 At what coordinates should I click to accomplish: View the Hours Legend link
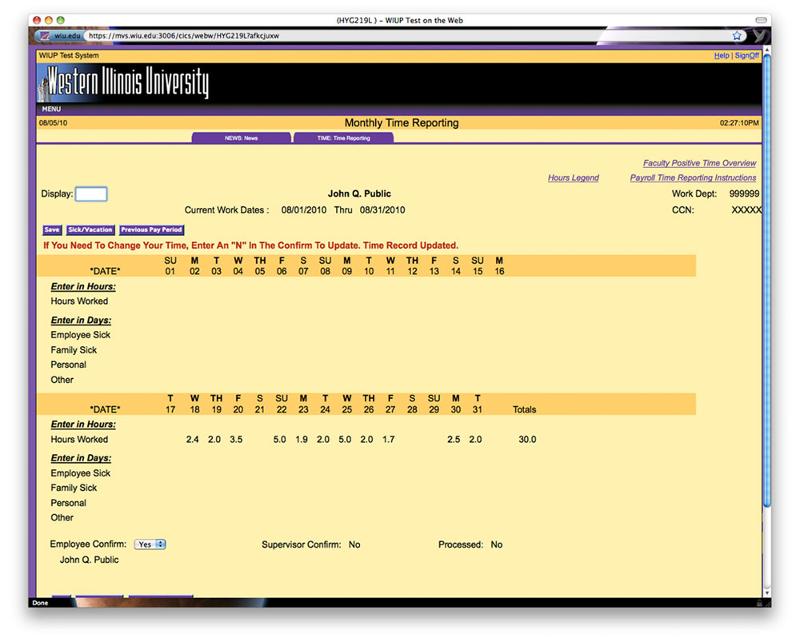[x=573, y=178]
